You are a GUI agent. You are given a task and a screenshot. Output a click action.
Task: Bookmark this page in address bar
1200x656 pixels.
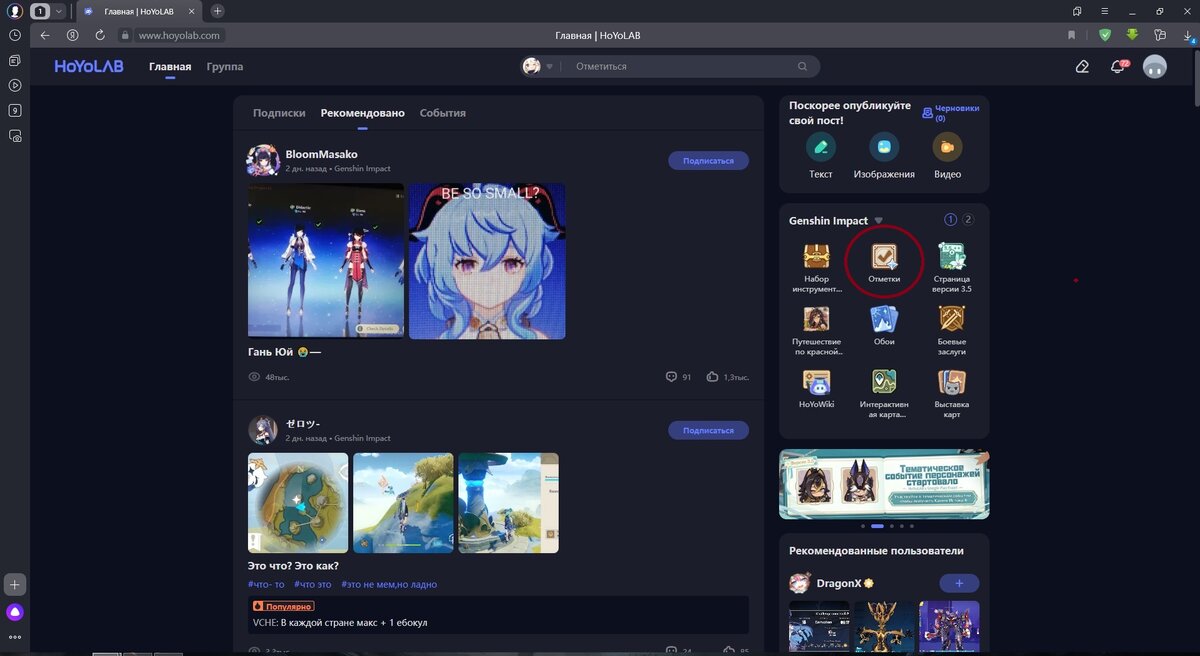(x=1072, y=35)
